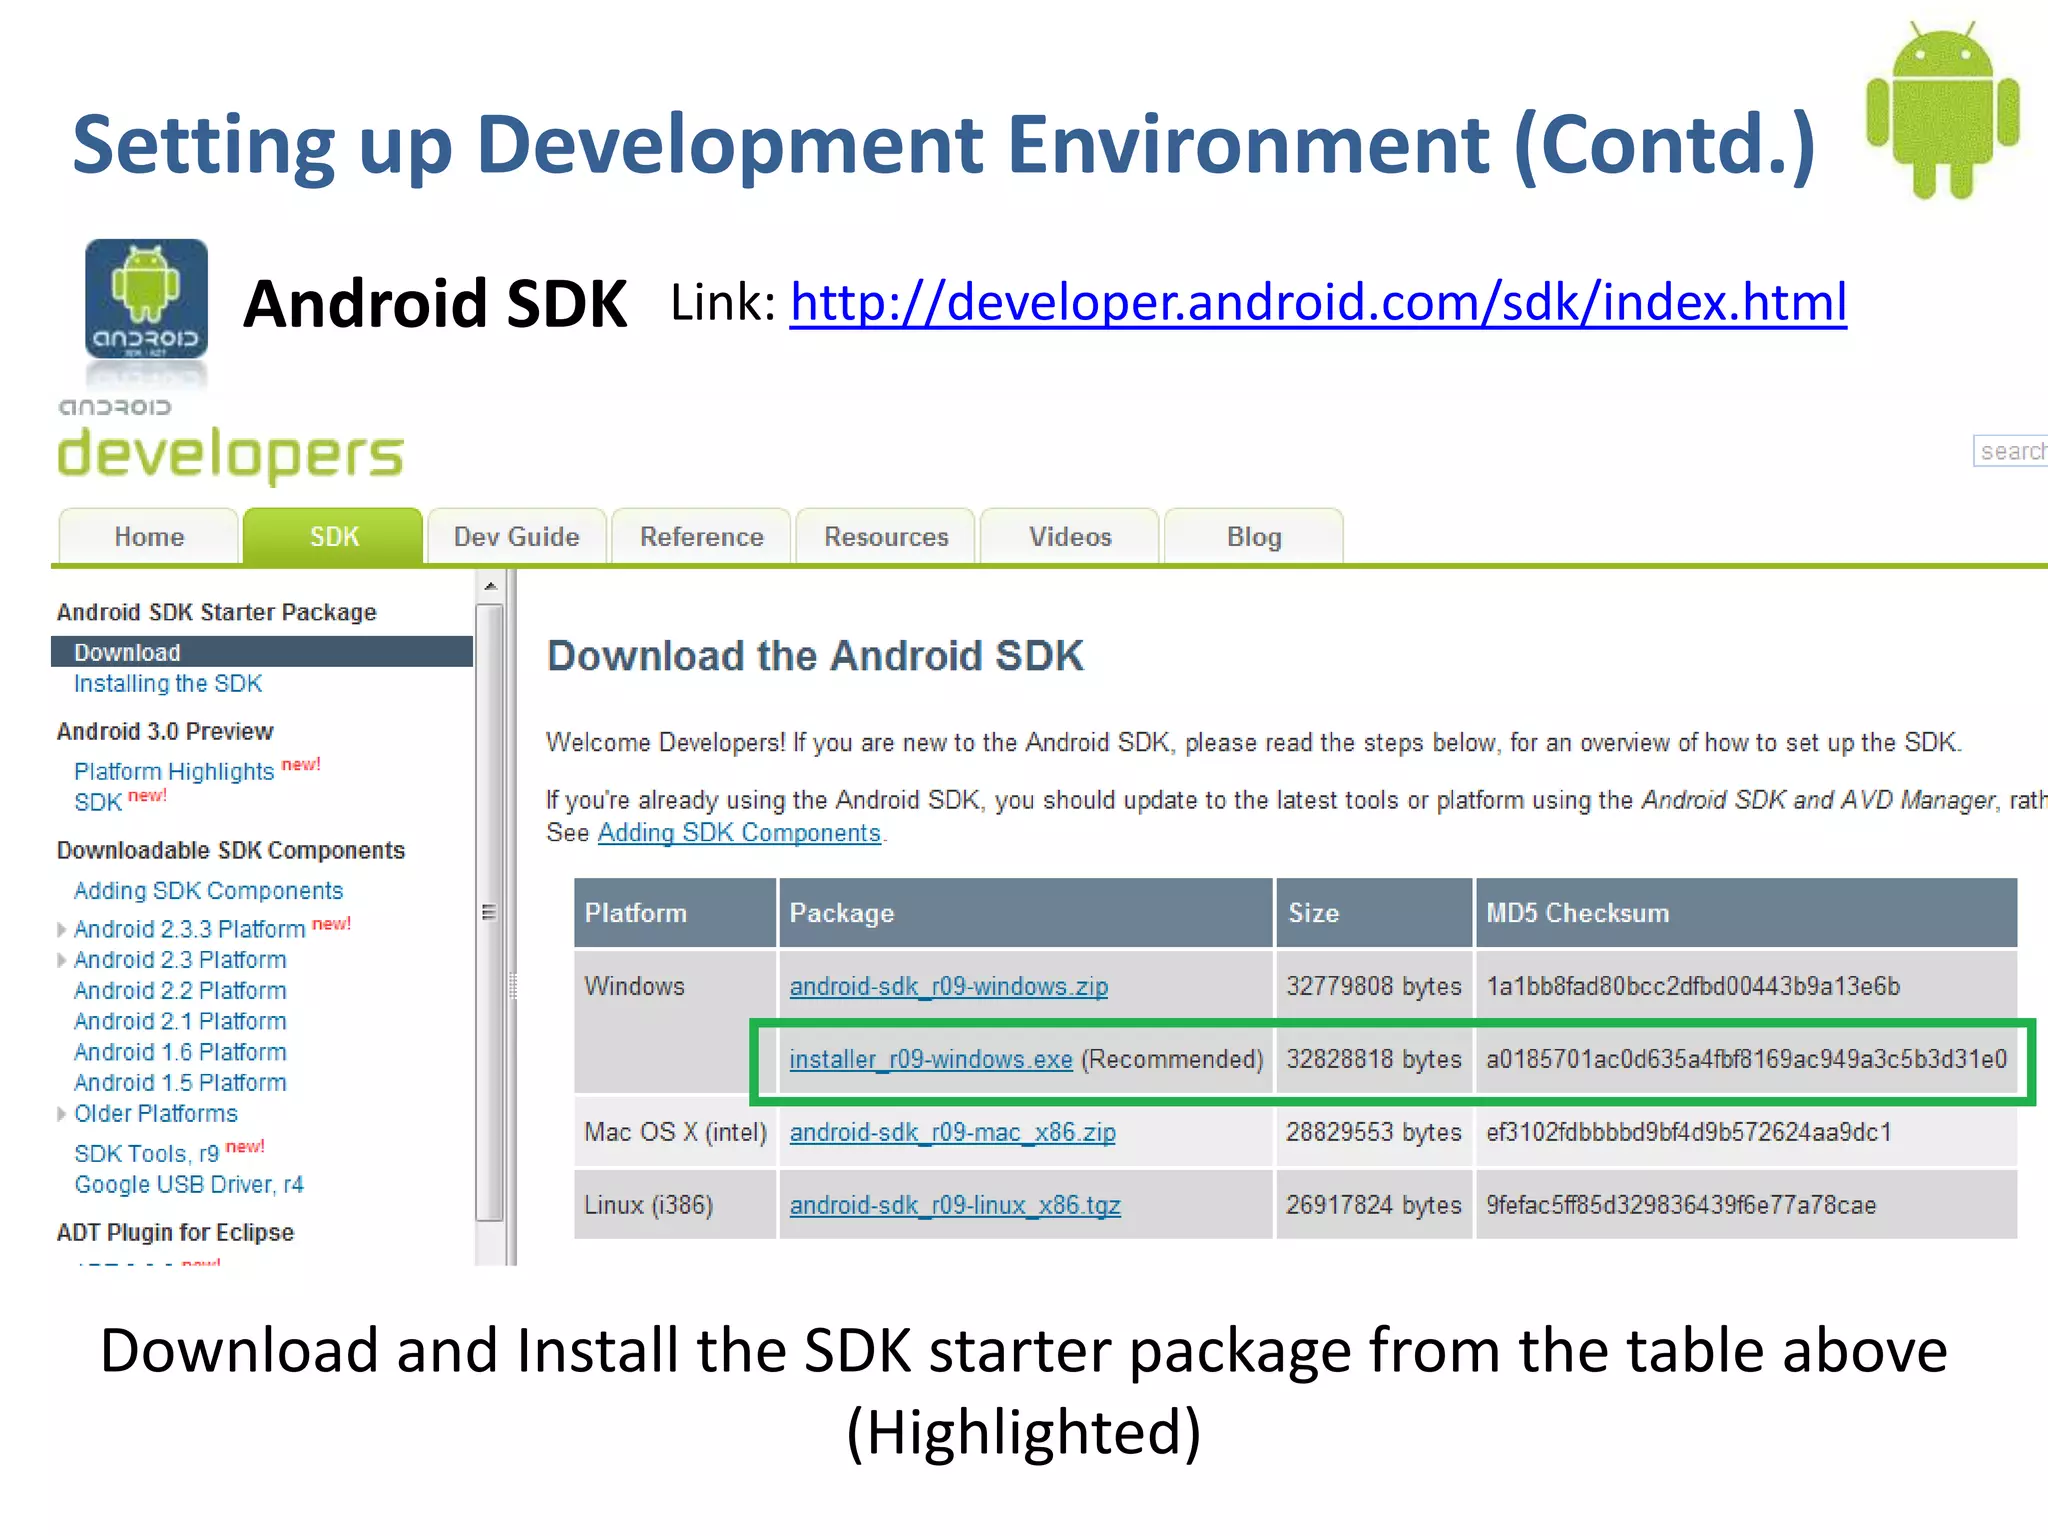Switch to the Home tab

149,537
